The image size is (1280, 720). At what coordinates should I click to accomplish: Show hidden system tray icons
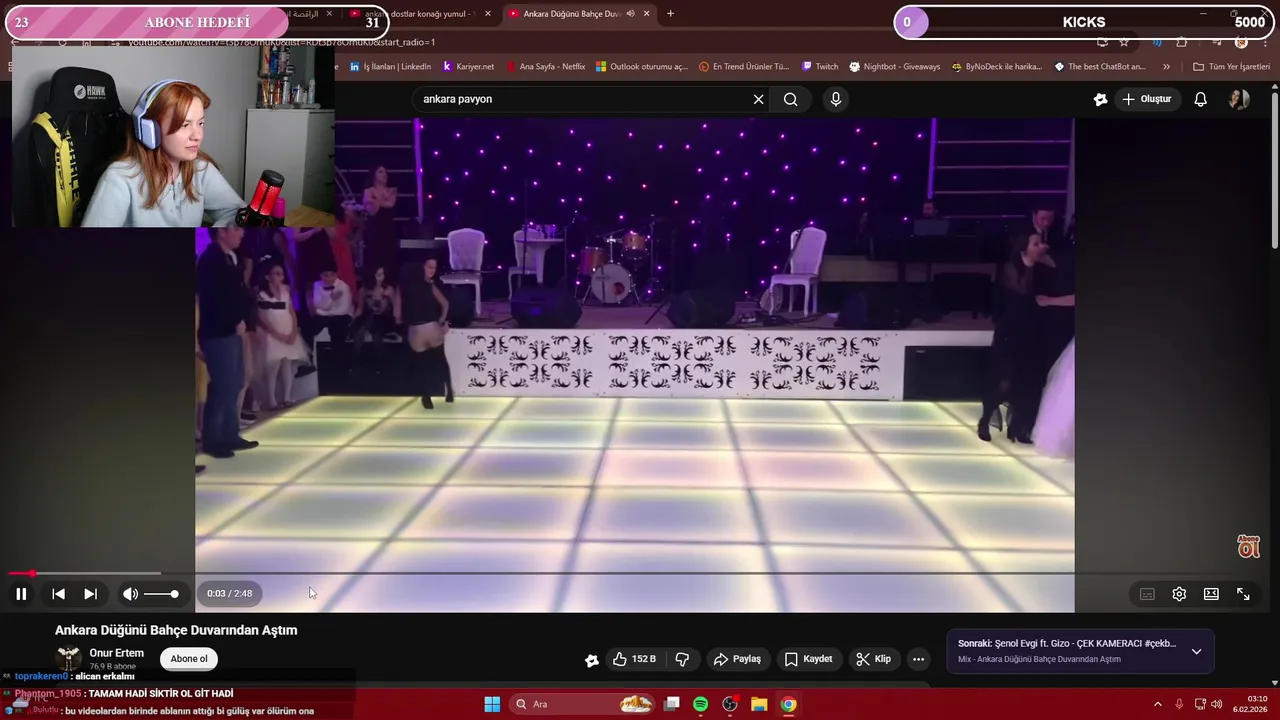click(x=1158, y=704)
